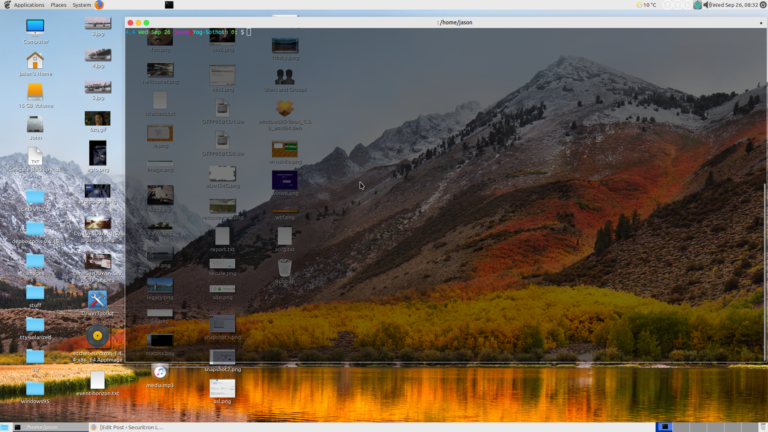Select the etcher-electron AppImage disc icon
This screenshot has width=768, height=432.
[x=97, y=336]
